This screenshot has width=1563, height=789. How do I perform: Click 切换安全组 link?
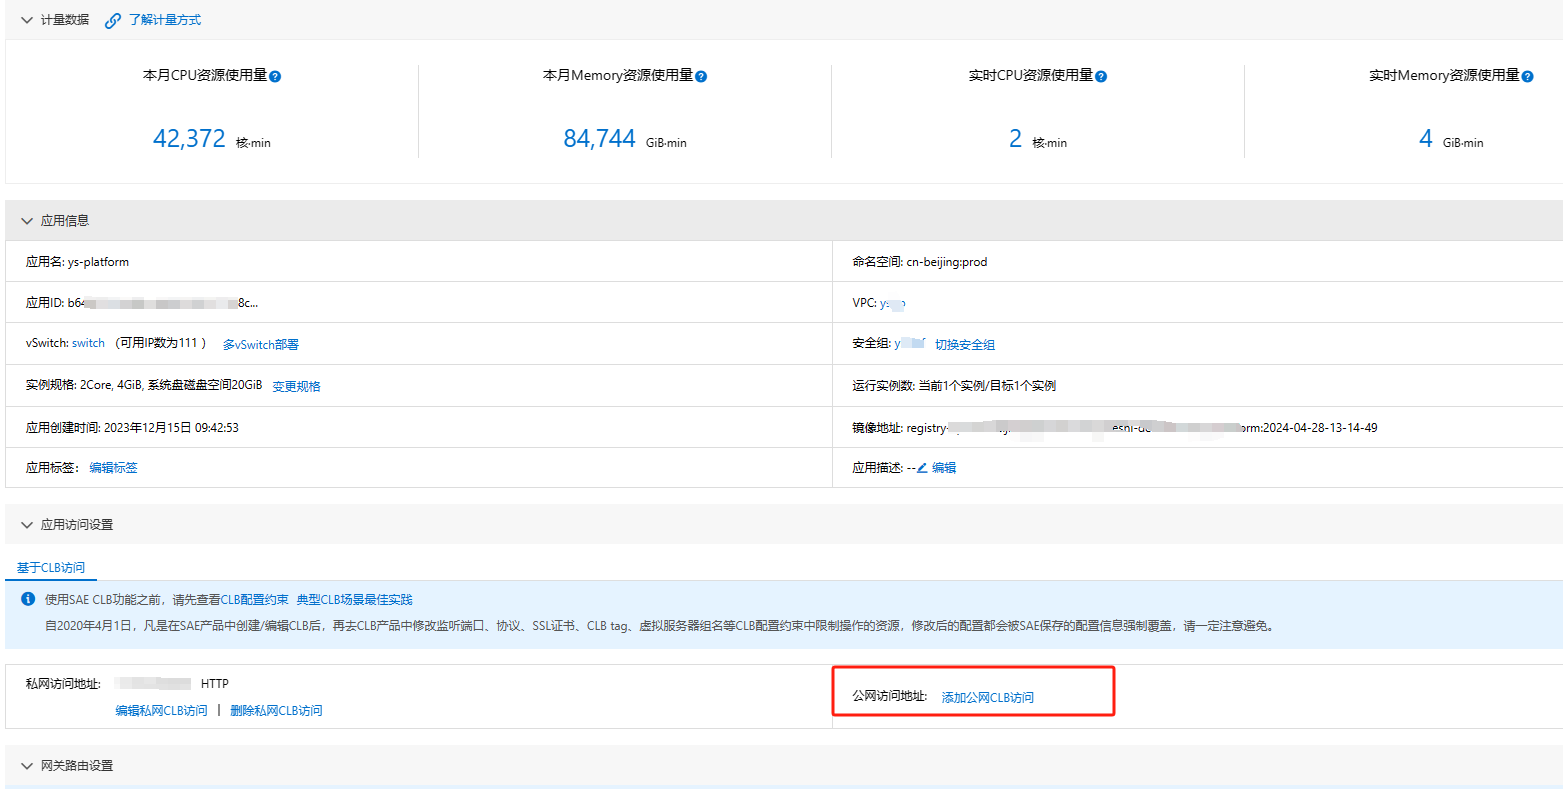[x=965, y=345]
